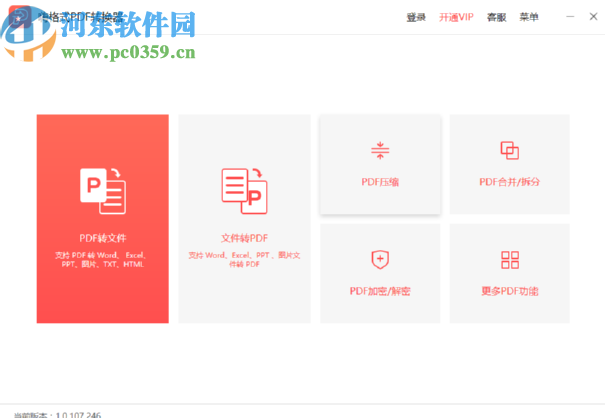Click the PDF转文件 title text

click(103, 238)
